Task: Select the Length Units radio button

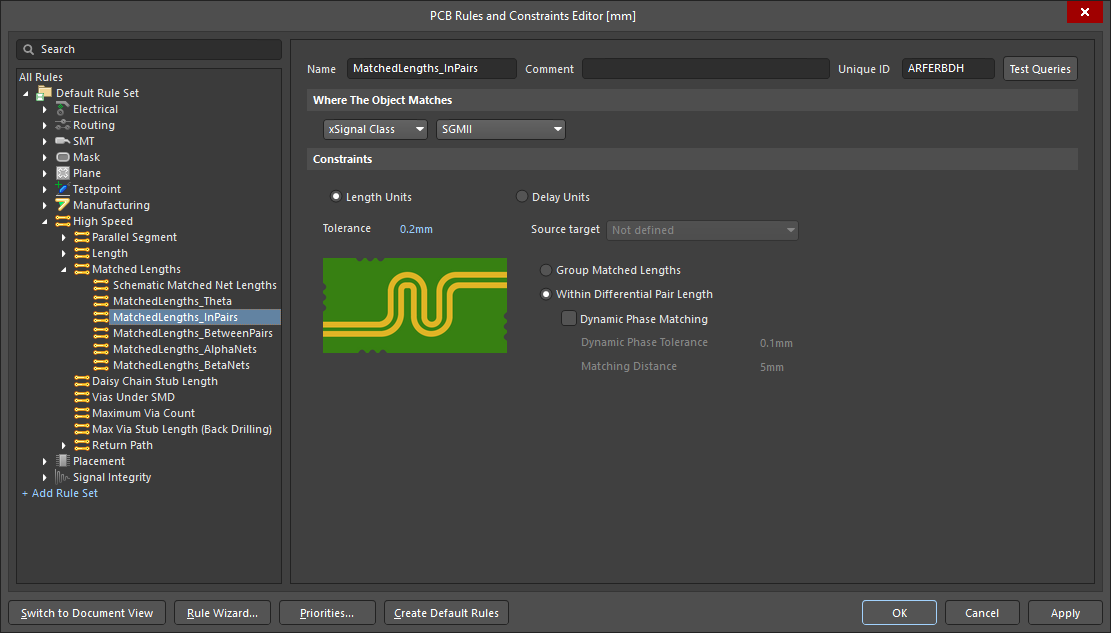Action: coord(336,196)
